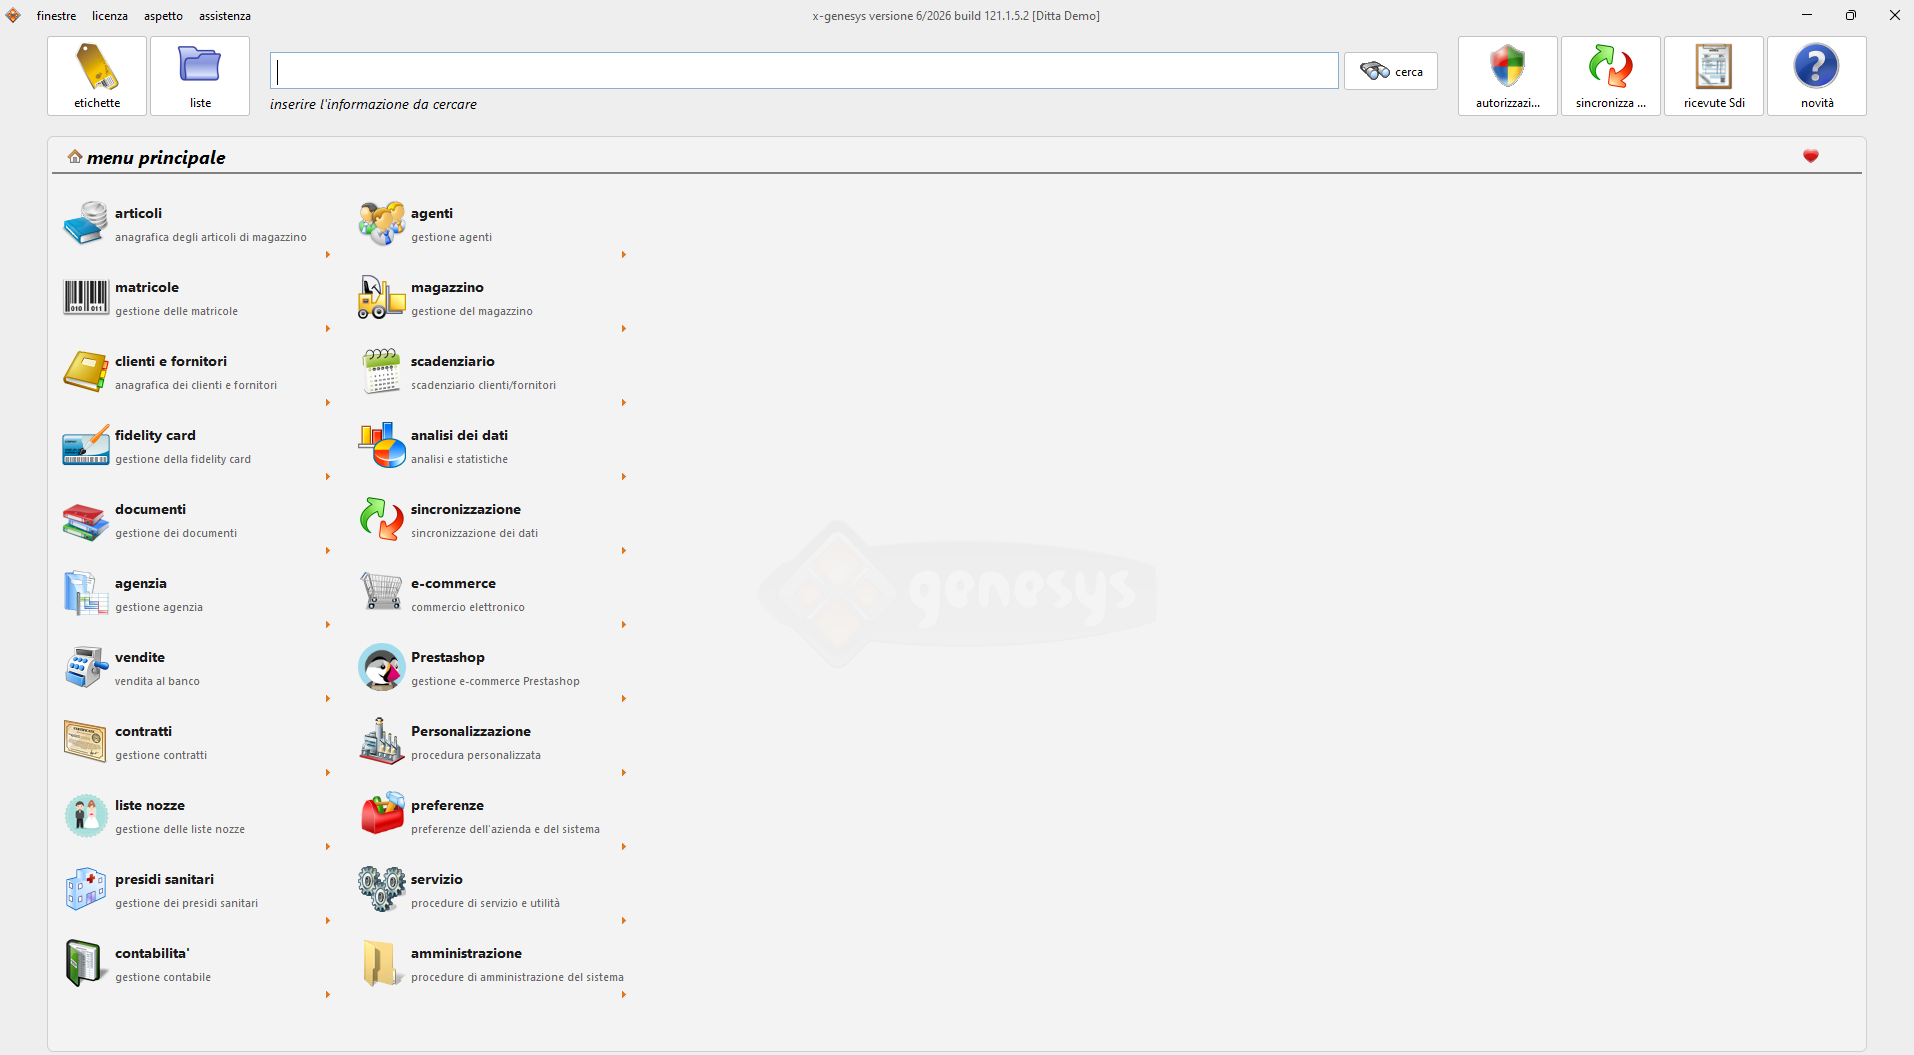Click the red heart favorites icon
The height and width of the screenshot is (1055, 1914).
(1811, 156)
